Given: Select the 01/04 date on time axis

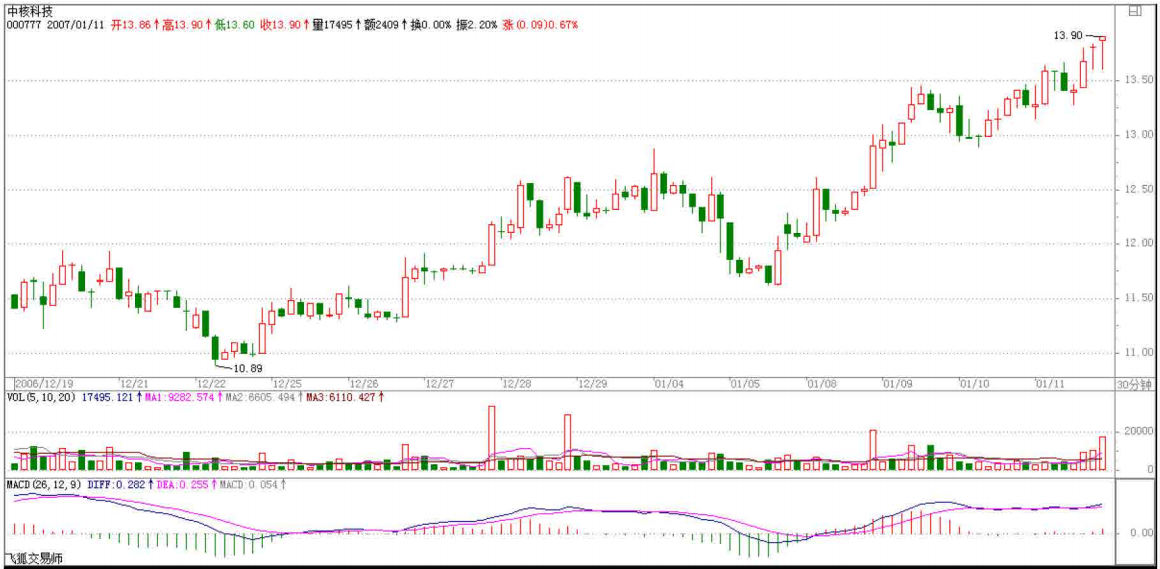Looking at the screenshot, I should 668,384.
